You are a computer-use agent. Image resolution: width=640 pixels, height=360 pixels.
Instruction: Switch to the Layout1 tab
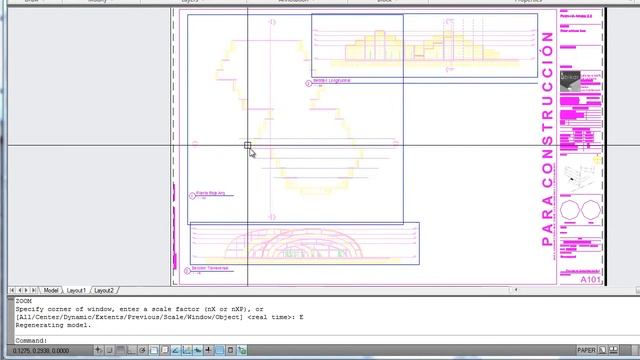pos(76,290)
